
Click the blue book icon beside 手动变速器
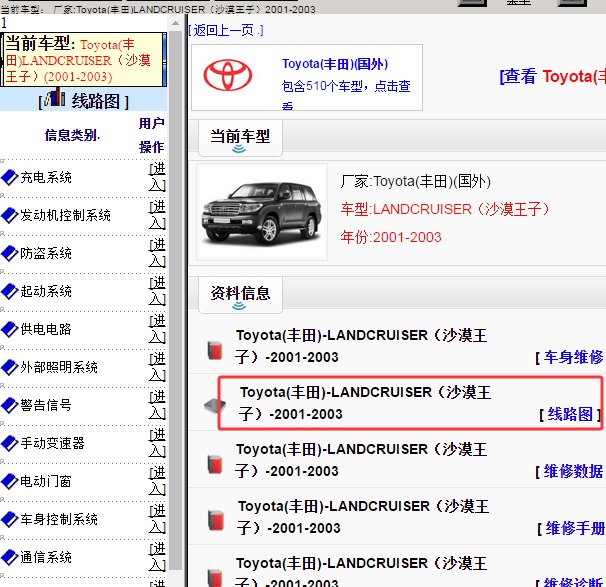click(x=10, y=443)
